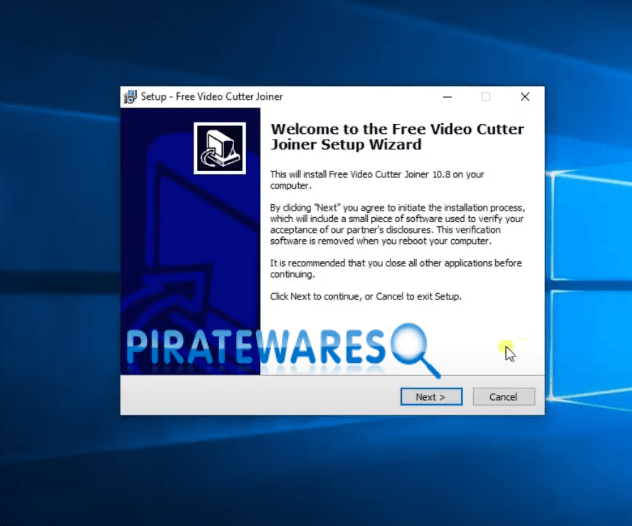This screenshot has width=632, height=526.
Task: Click the paragraph about partner's disclosures
Action: coord(397,224)
